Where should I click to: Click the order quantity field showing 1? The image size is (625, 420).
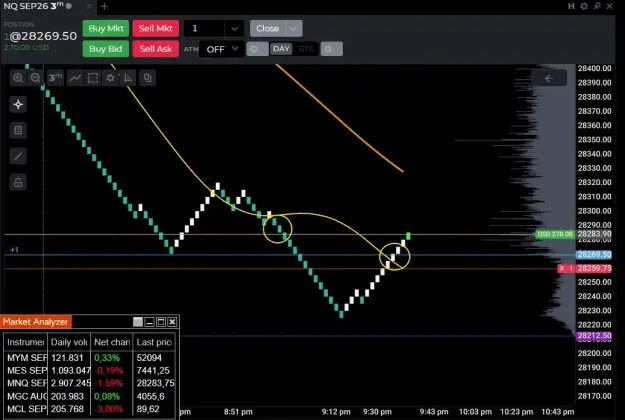point(205,29)
